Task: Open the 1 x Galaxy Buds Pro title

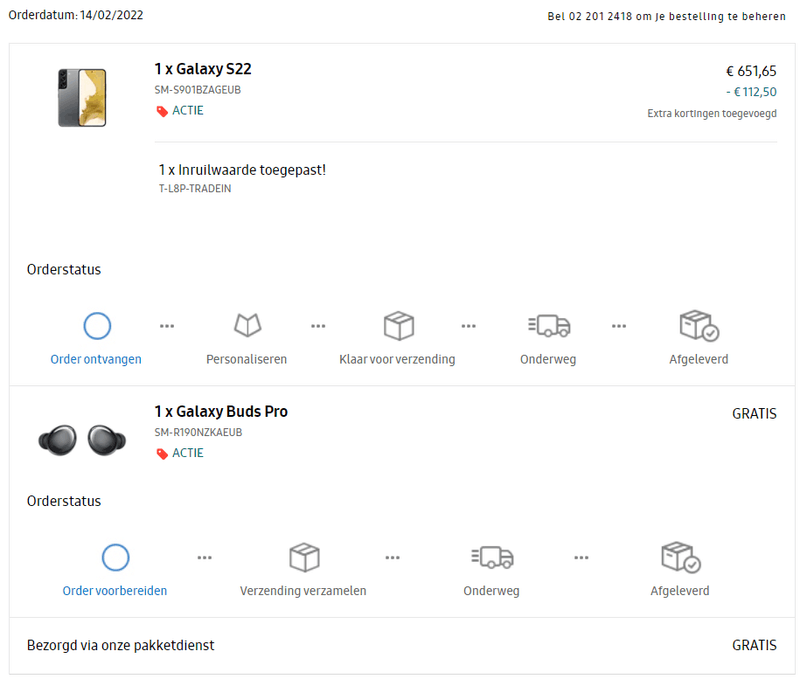Action: [221, 412]
